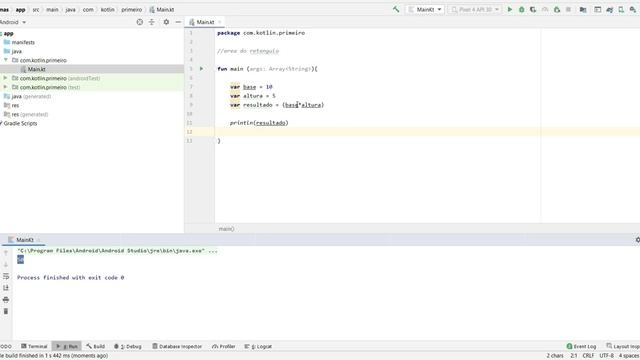
Task: Expand the Gradle Scripts node
Action: pyautogui.click(x=1, y=123)
